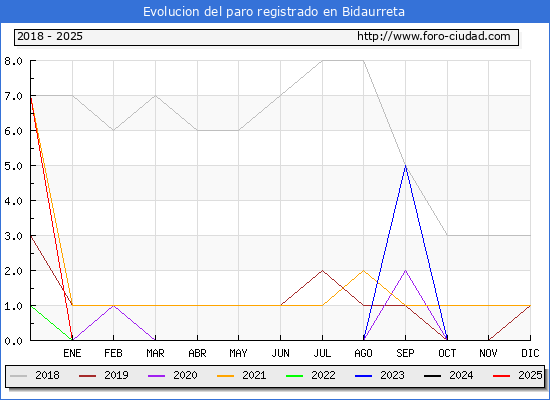This screenshot has width=550, height=400.
Task: Select the '2018' legend label
Action: pyautogui.click(x=47, y=375)
